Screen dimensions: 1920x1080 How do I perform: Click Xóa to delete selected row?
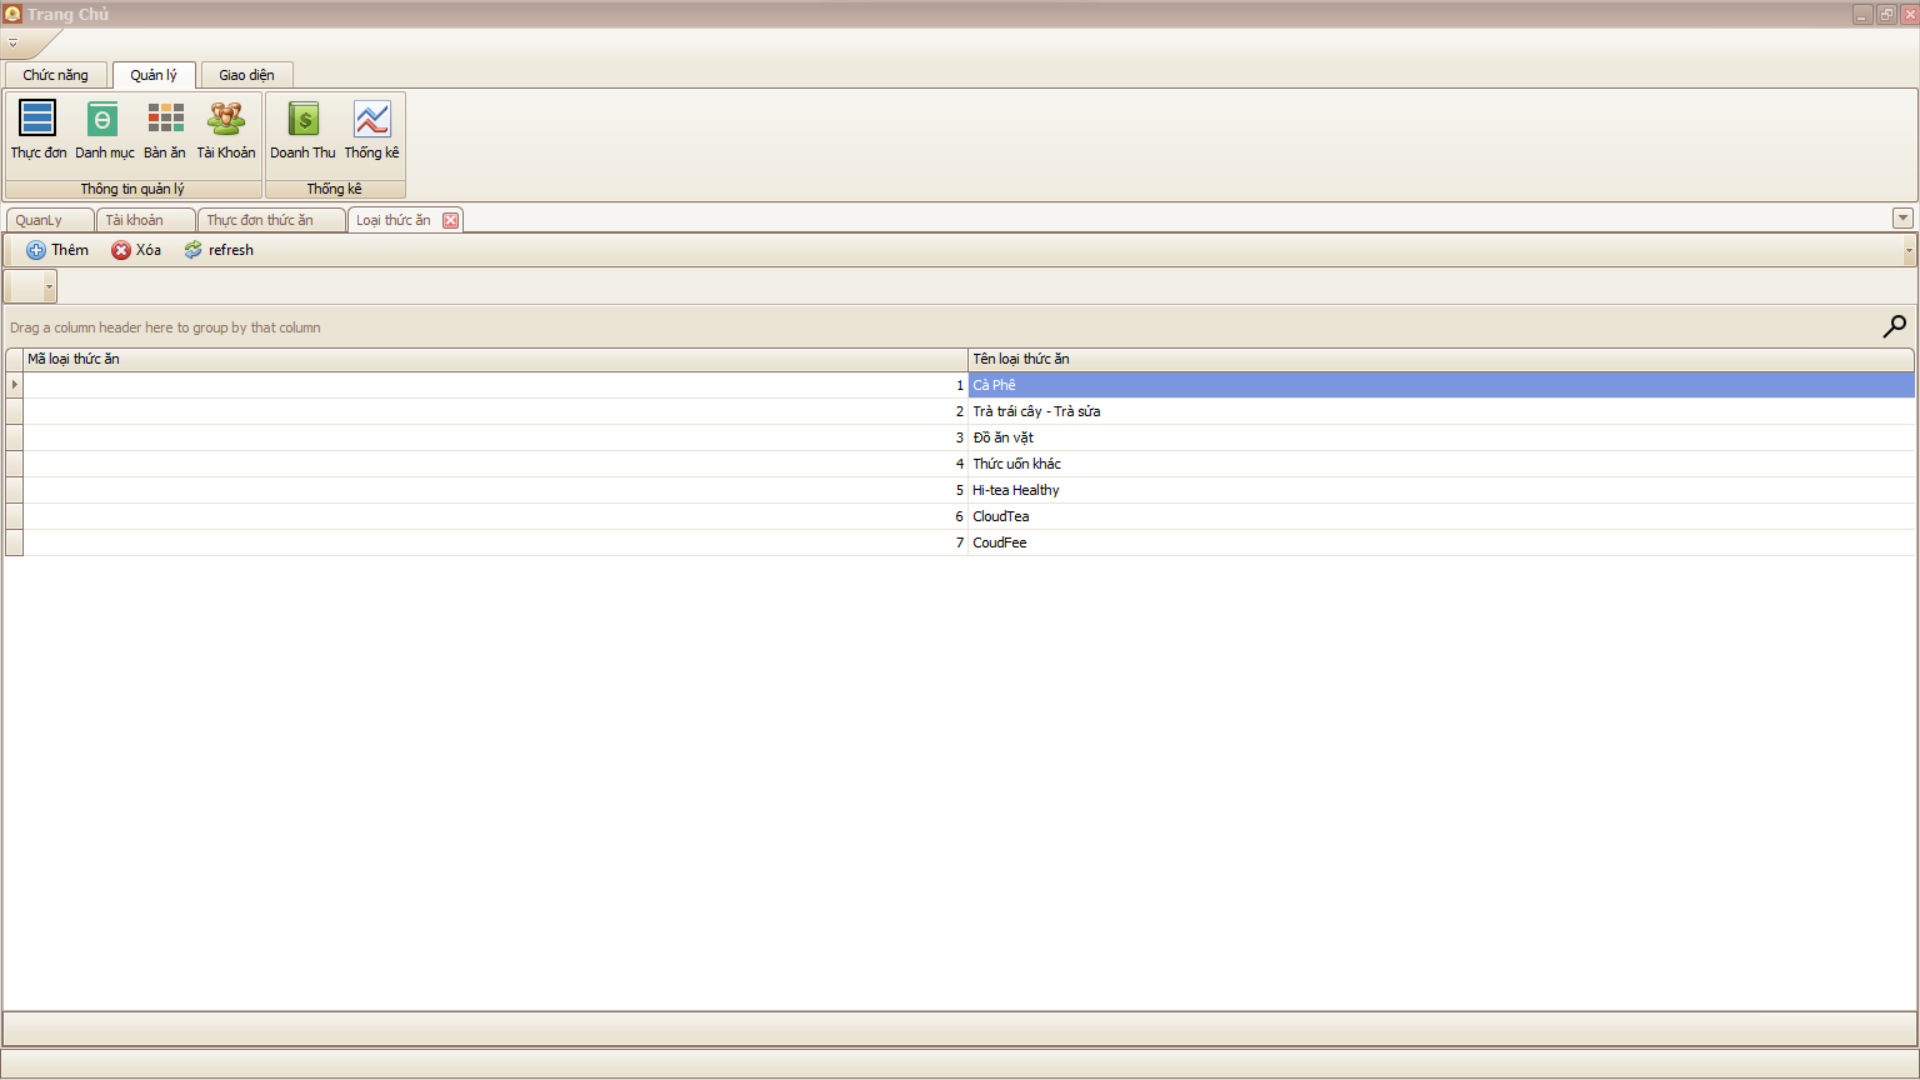coord(136,250)
